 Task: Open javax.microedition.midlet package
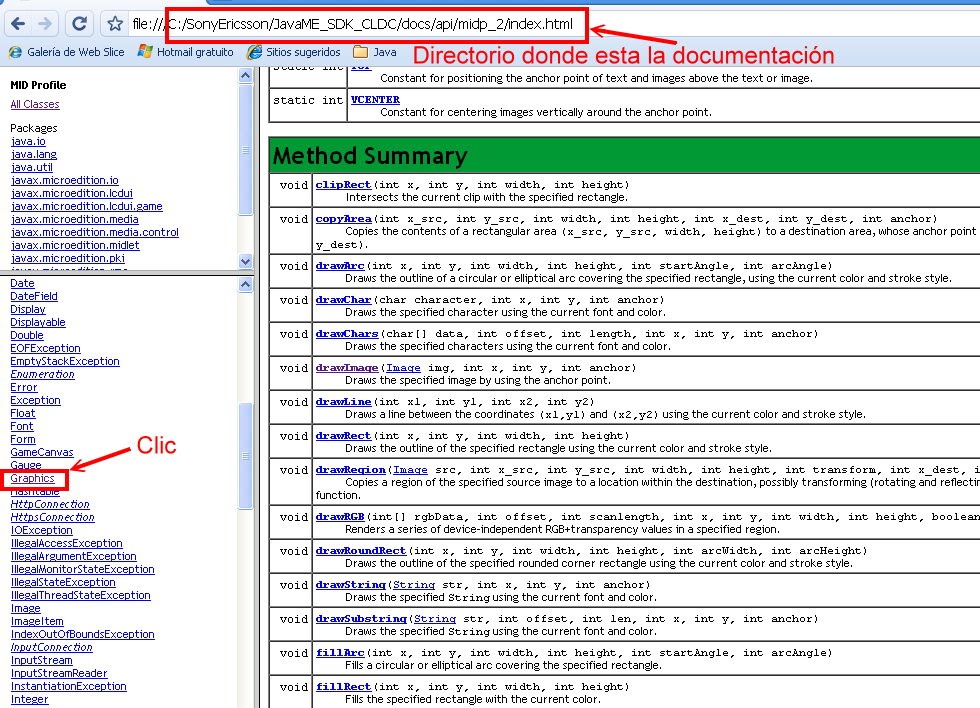point(75,246)
